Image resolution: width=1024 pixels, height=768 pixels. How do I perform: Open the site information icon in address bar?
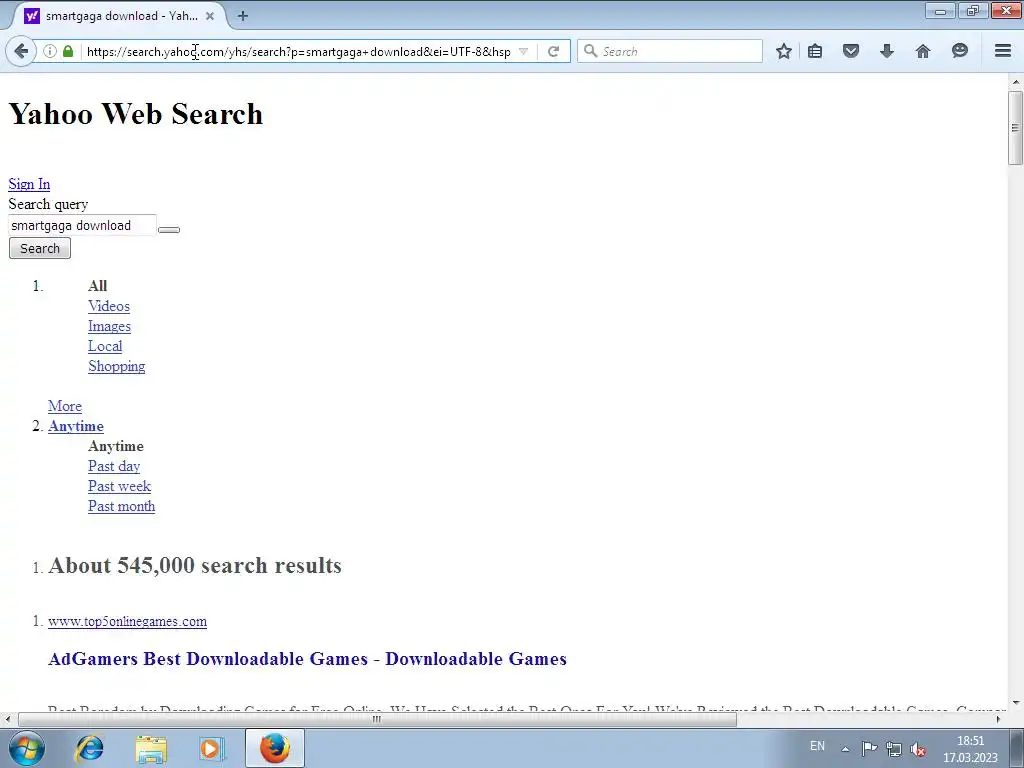coord(50,51)
